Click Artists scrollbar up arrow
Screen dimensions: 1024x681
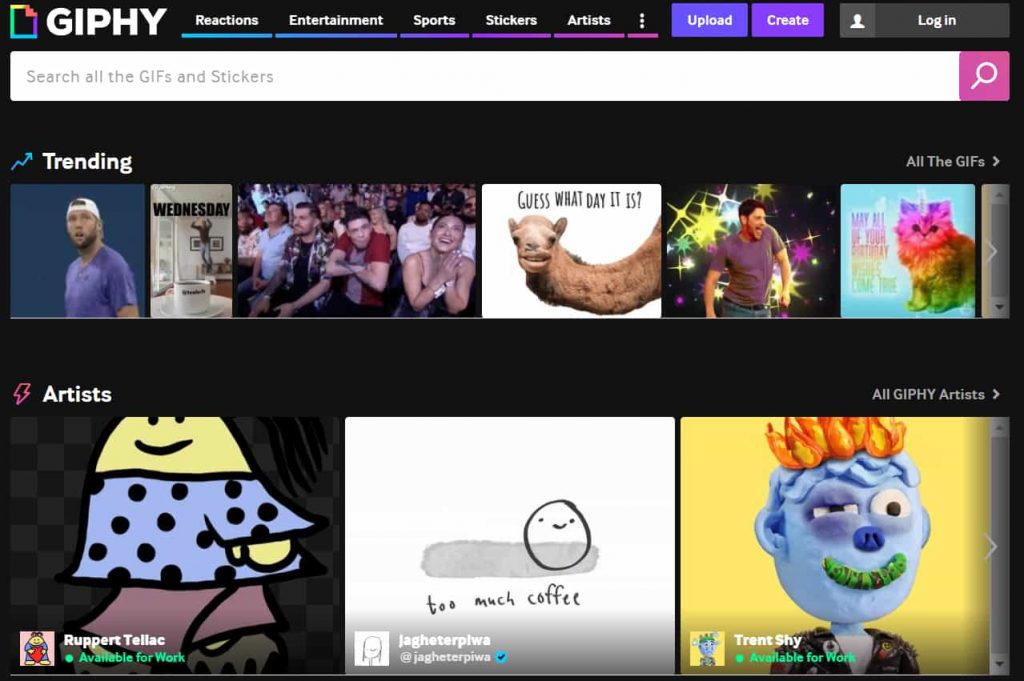pyautogui.click(x=999, y=428)
